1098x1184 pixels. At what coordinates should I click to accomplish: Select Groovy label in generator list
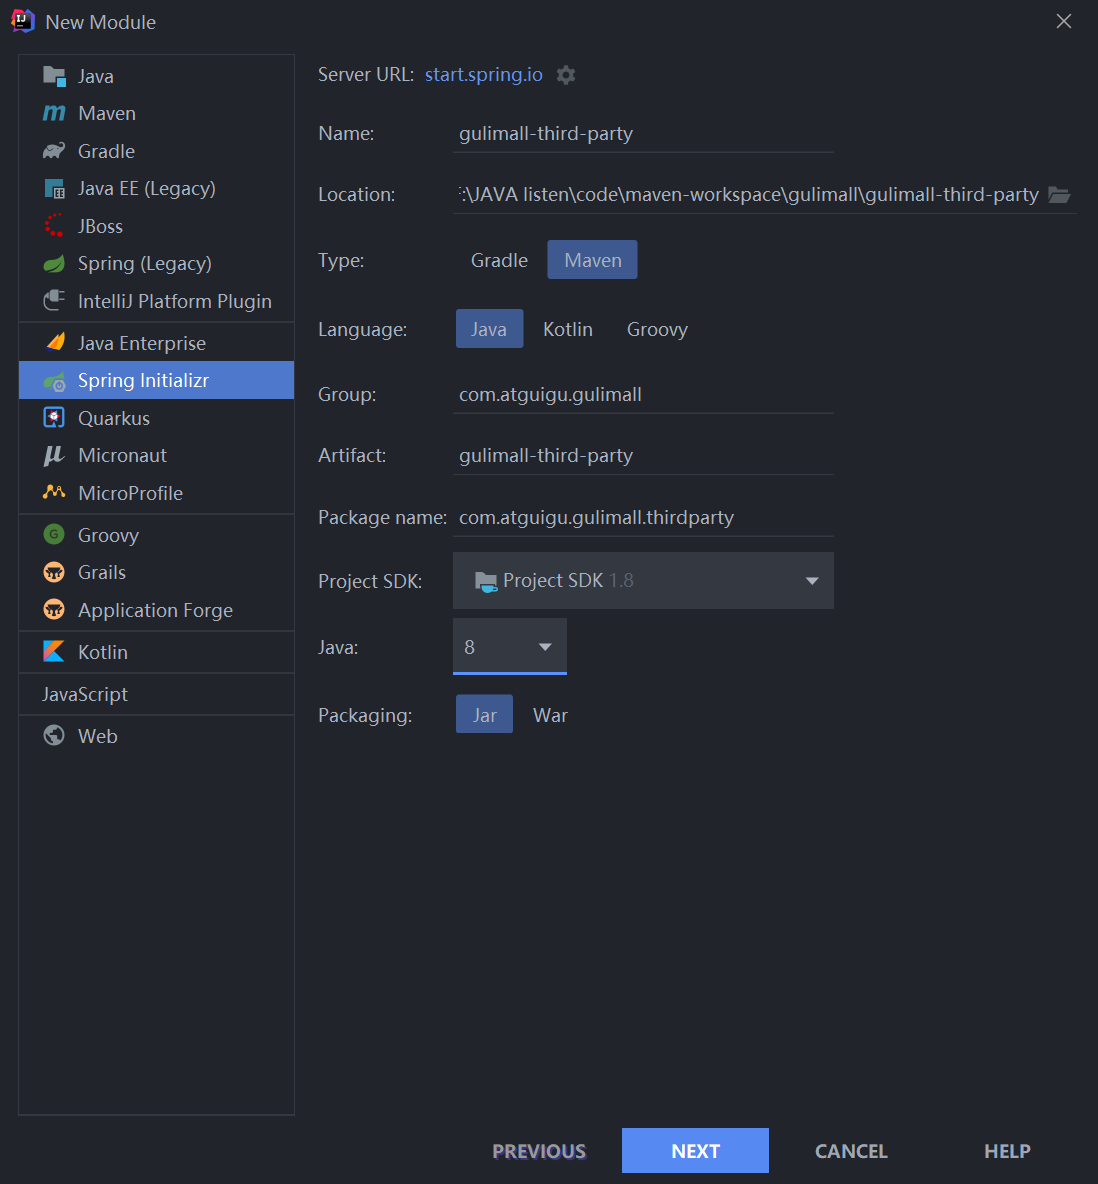[109, 535]
